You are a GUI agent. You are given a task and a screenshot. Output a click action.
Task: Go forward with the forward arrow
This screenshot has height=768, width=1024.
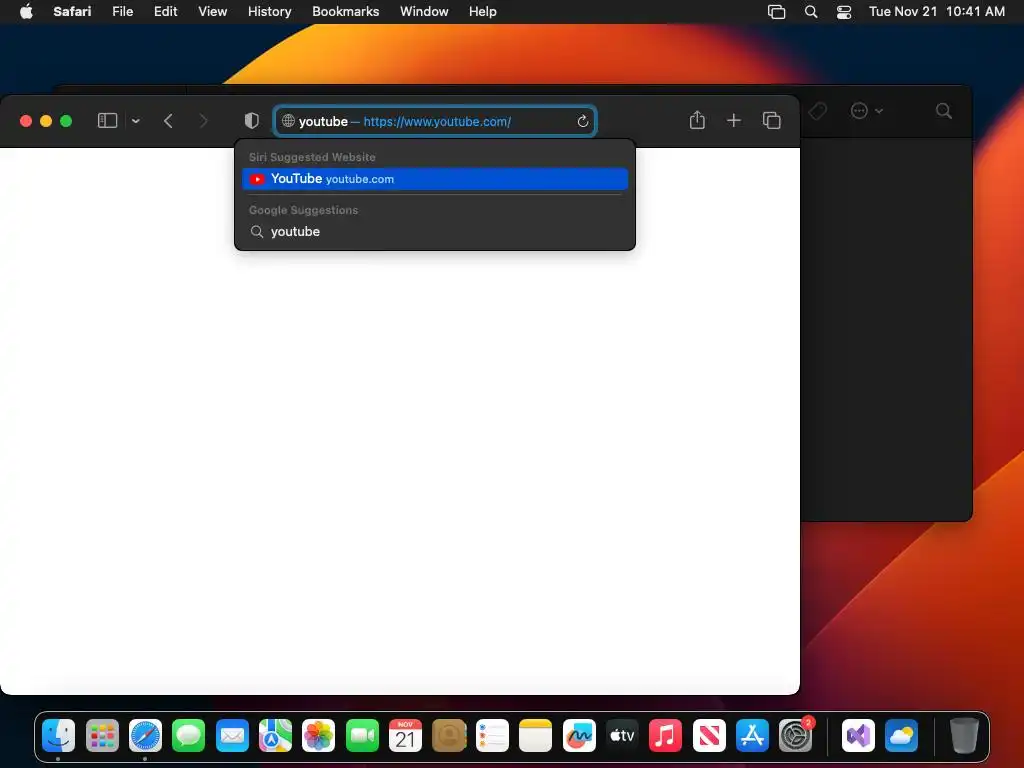pos(203,121)
